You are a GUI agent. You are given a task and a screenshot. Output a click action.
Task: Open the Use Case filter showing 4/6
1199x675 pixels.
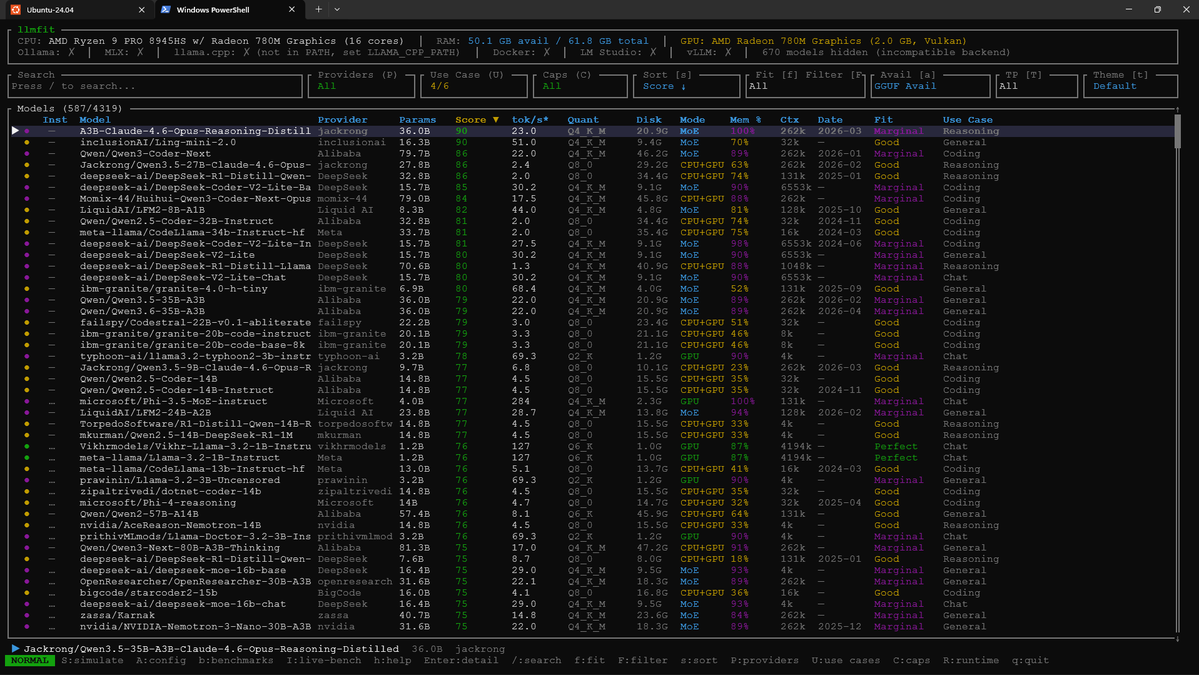pos(473,85)
